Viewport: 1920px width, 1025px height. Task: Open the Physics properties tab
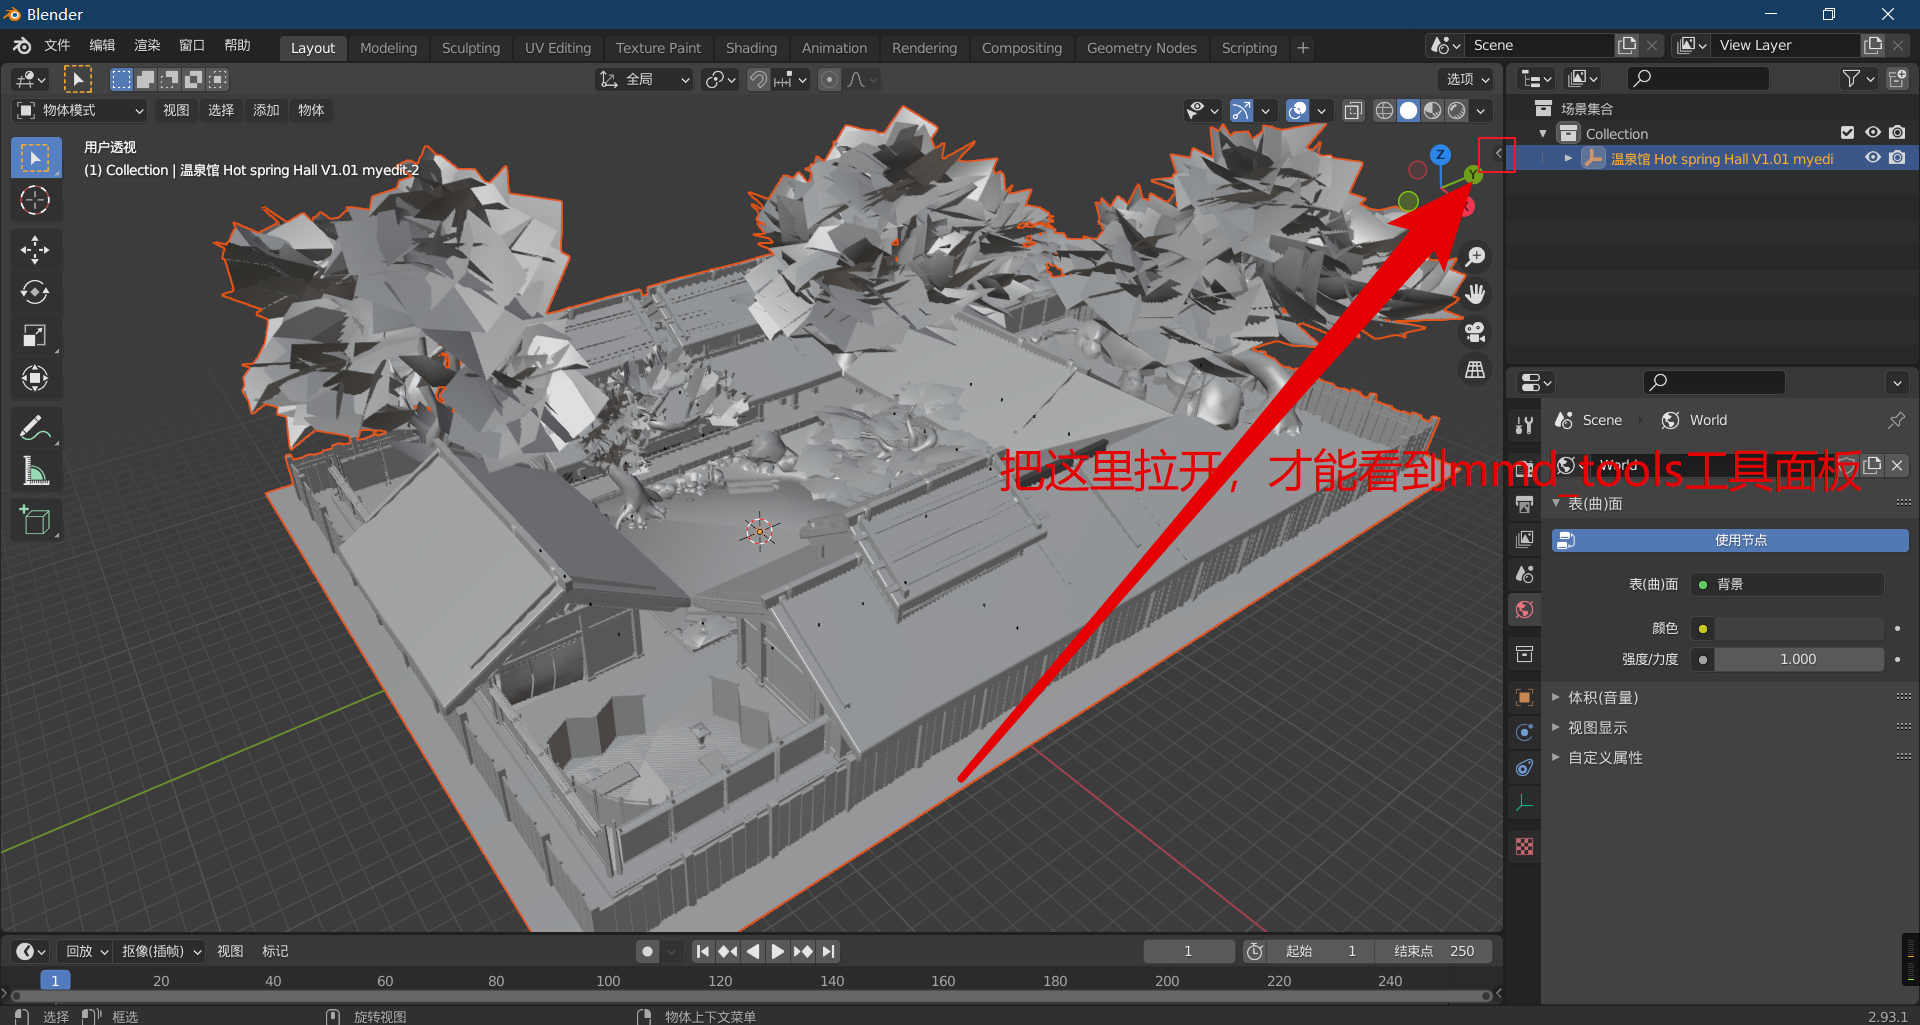click(1524, 767)
